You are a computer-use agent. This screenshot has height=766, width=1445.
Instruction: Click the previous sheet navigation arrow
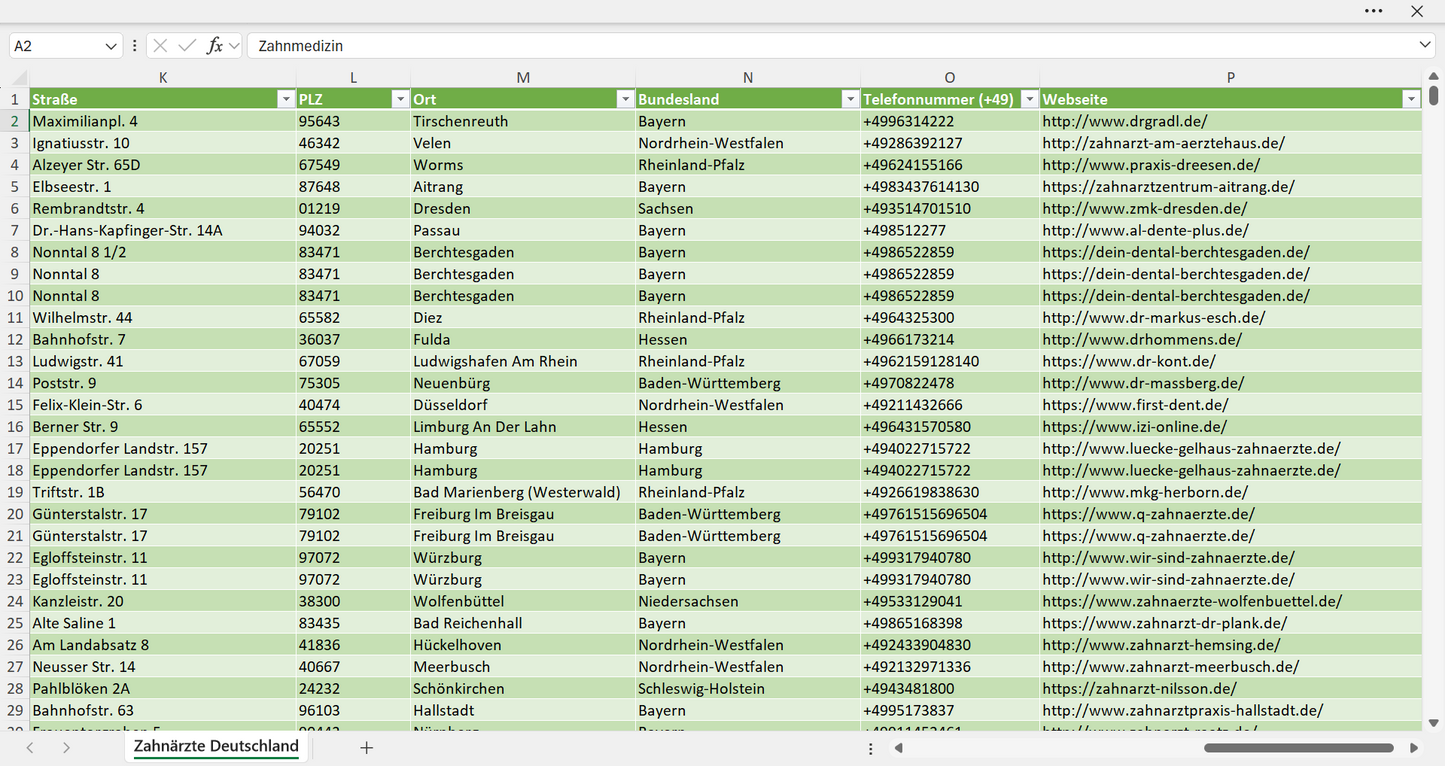click(x=30, y=747)
